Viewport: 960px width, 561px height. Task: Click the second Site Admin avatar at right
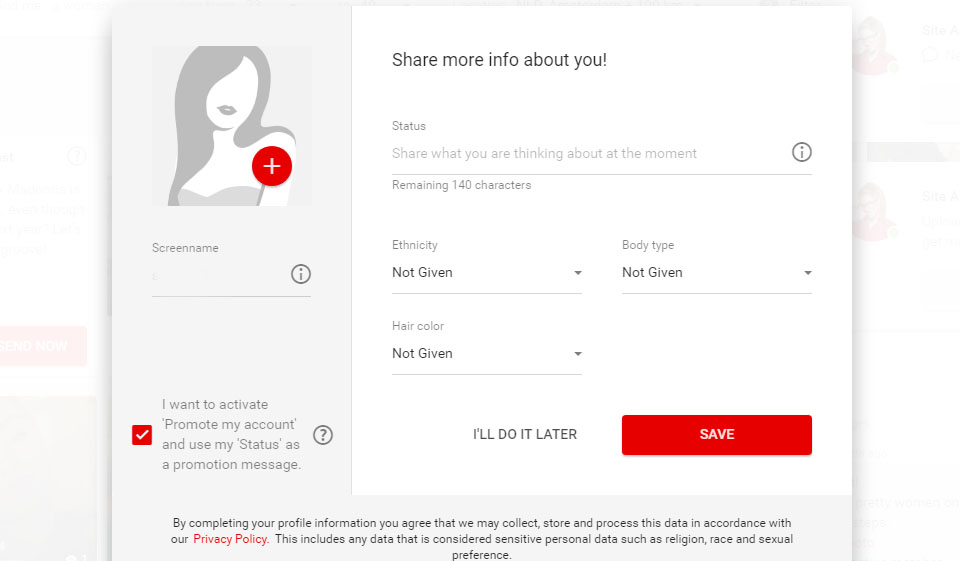click(873, 212)
